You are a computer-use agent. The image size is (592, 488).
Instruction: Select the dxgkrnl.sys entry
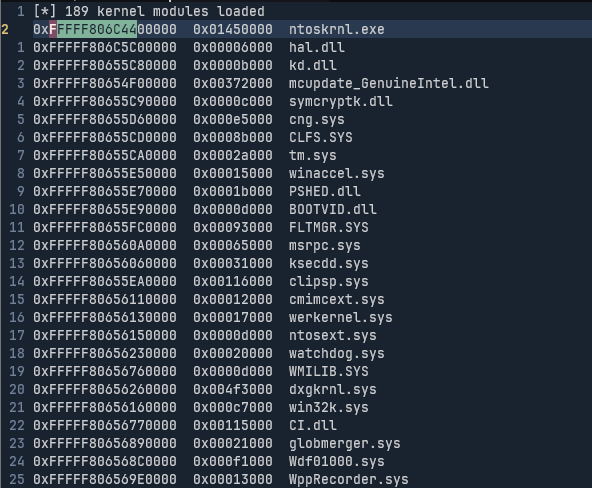click(x=333, y=389)
